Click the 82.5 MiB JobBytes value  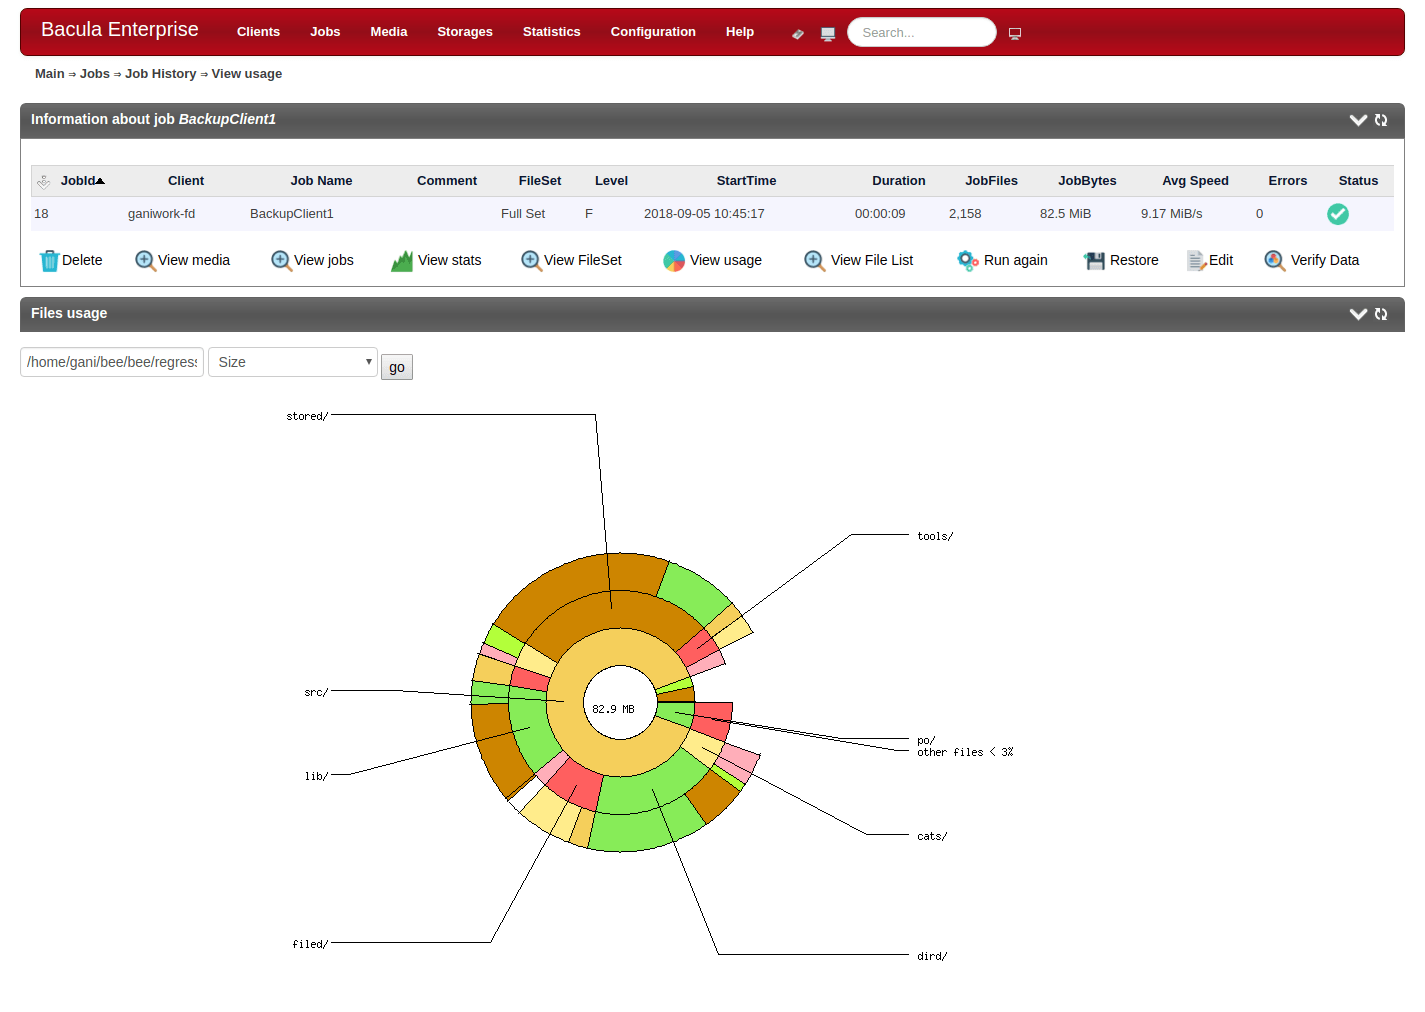1065,214
